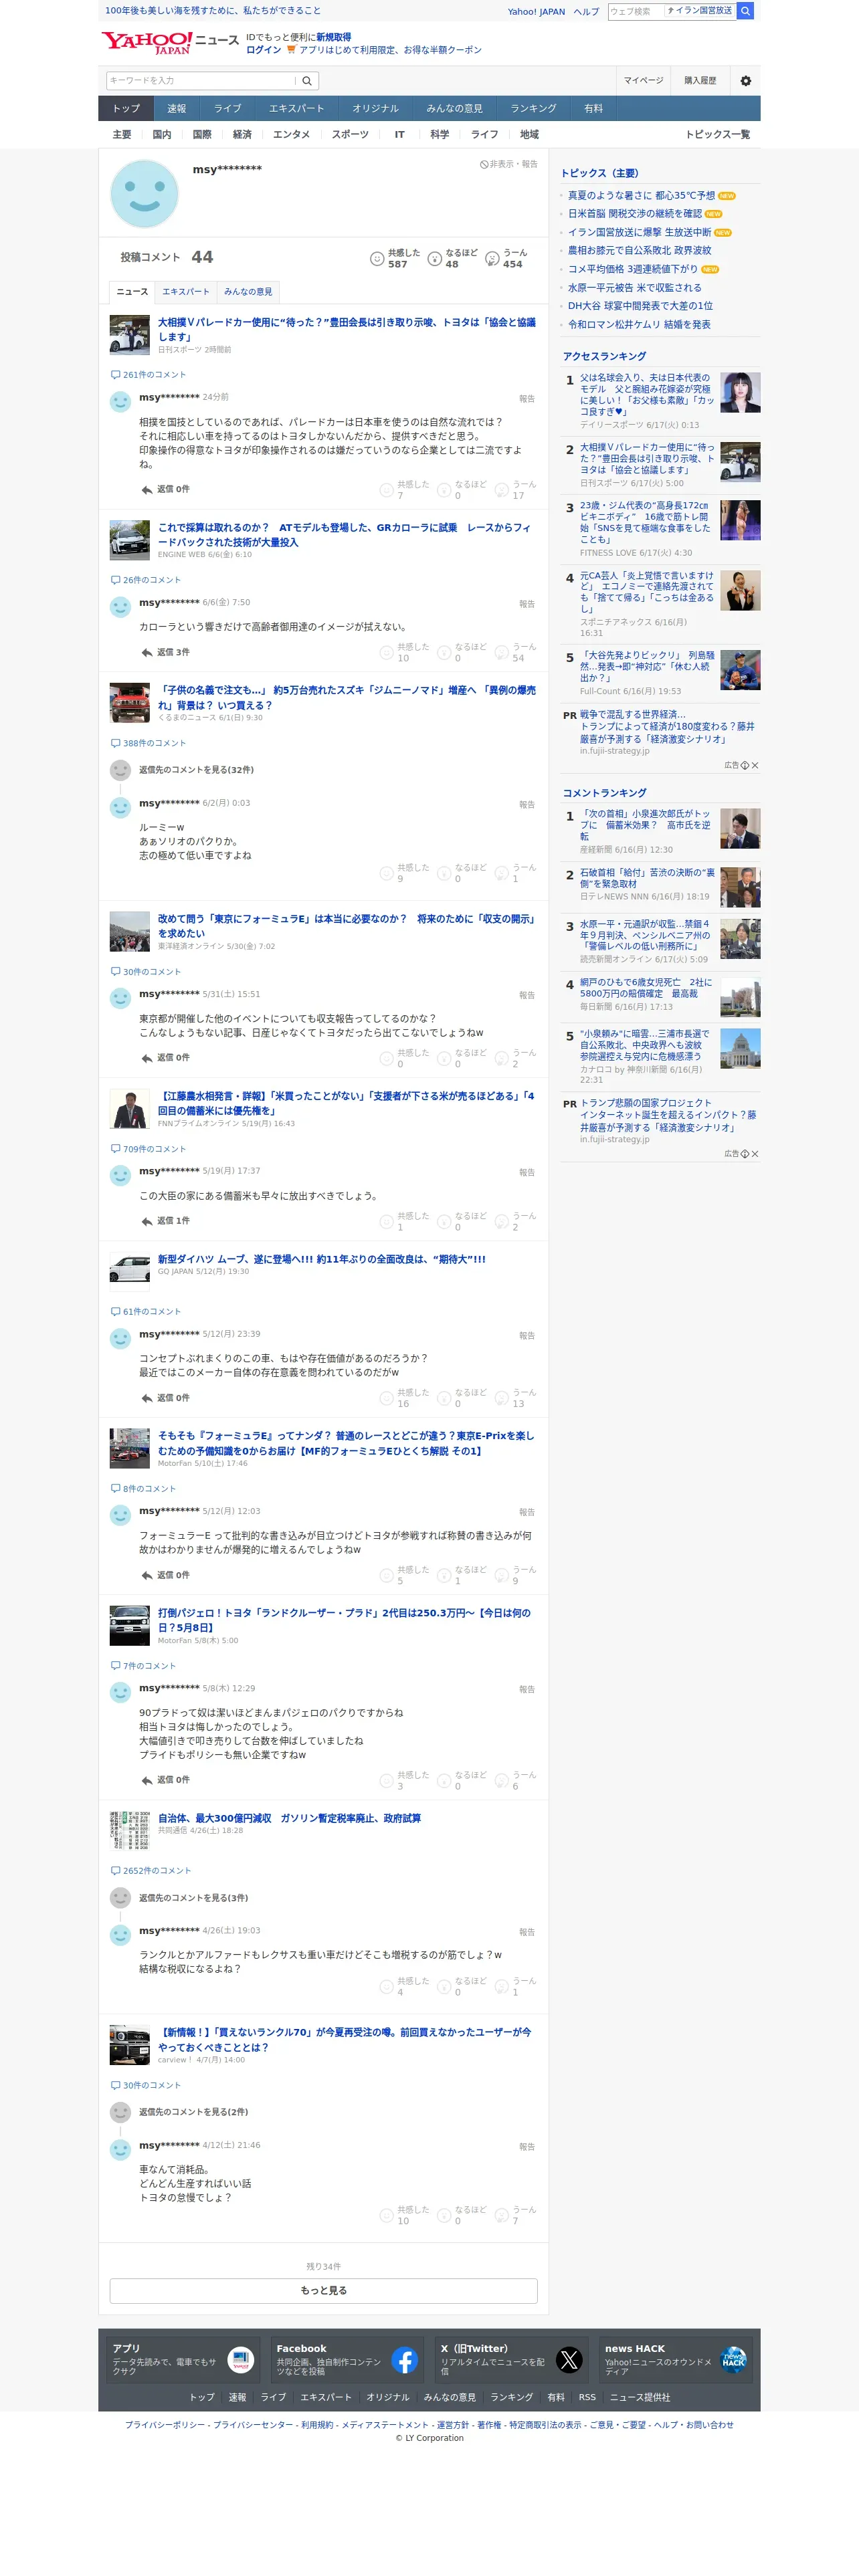859x2576 pixels.
Task: Open the Daihatsu Move article headline
Action: (321, 1260)
